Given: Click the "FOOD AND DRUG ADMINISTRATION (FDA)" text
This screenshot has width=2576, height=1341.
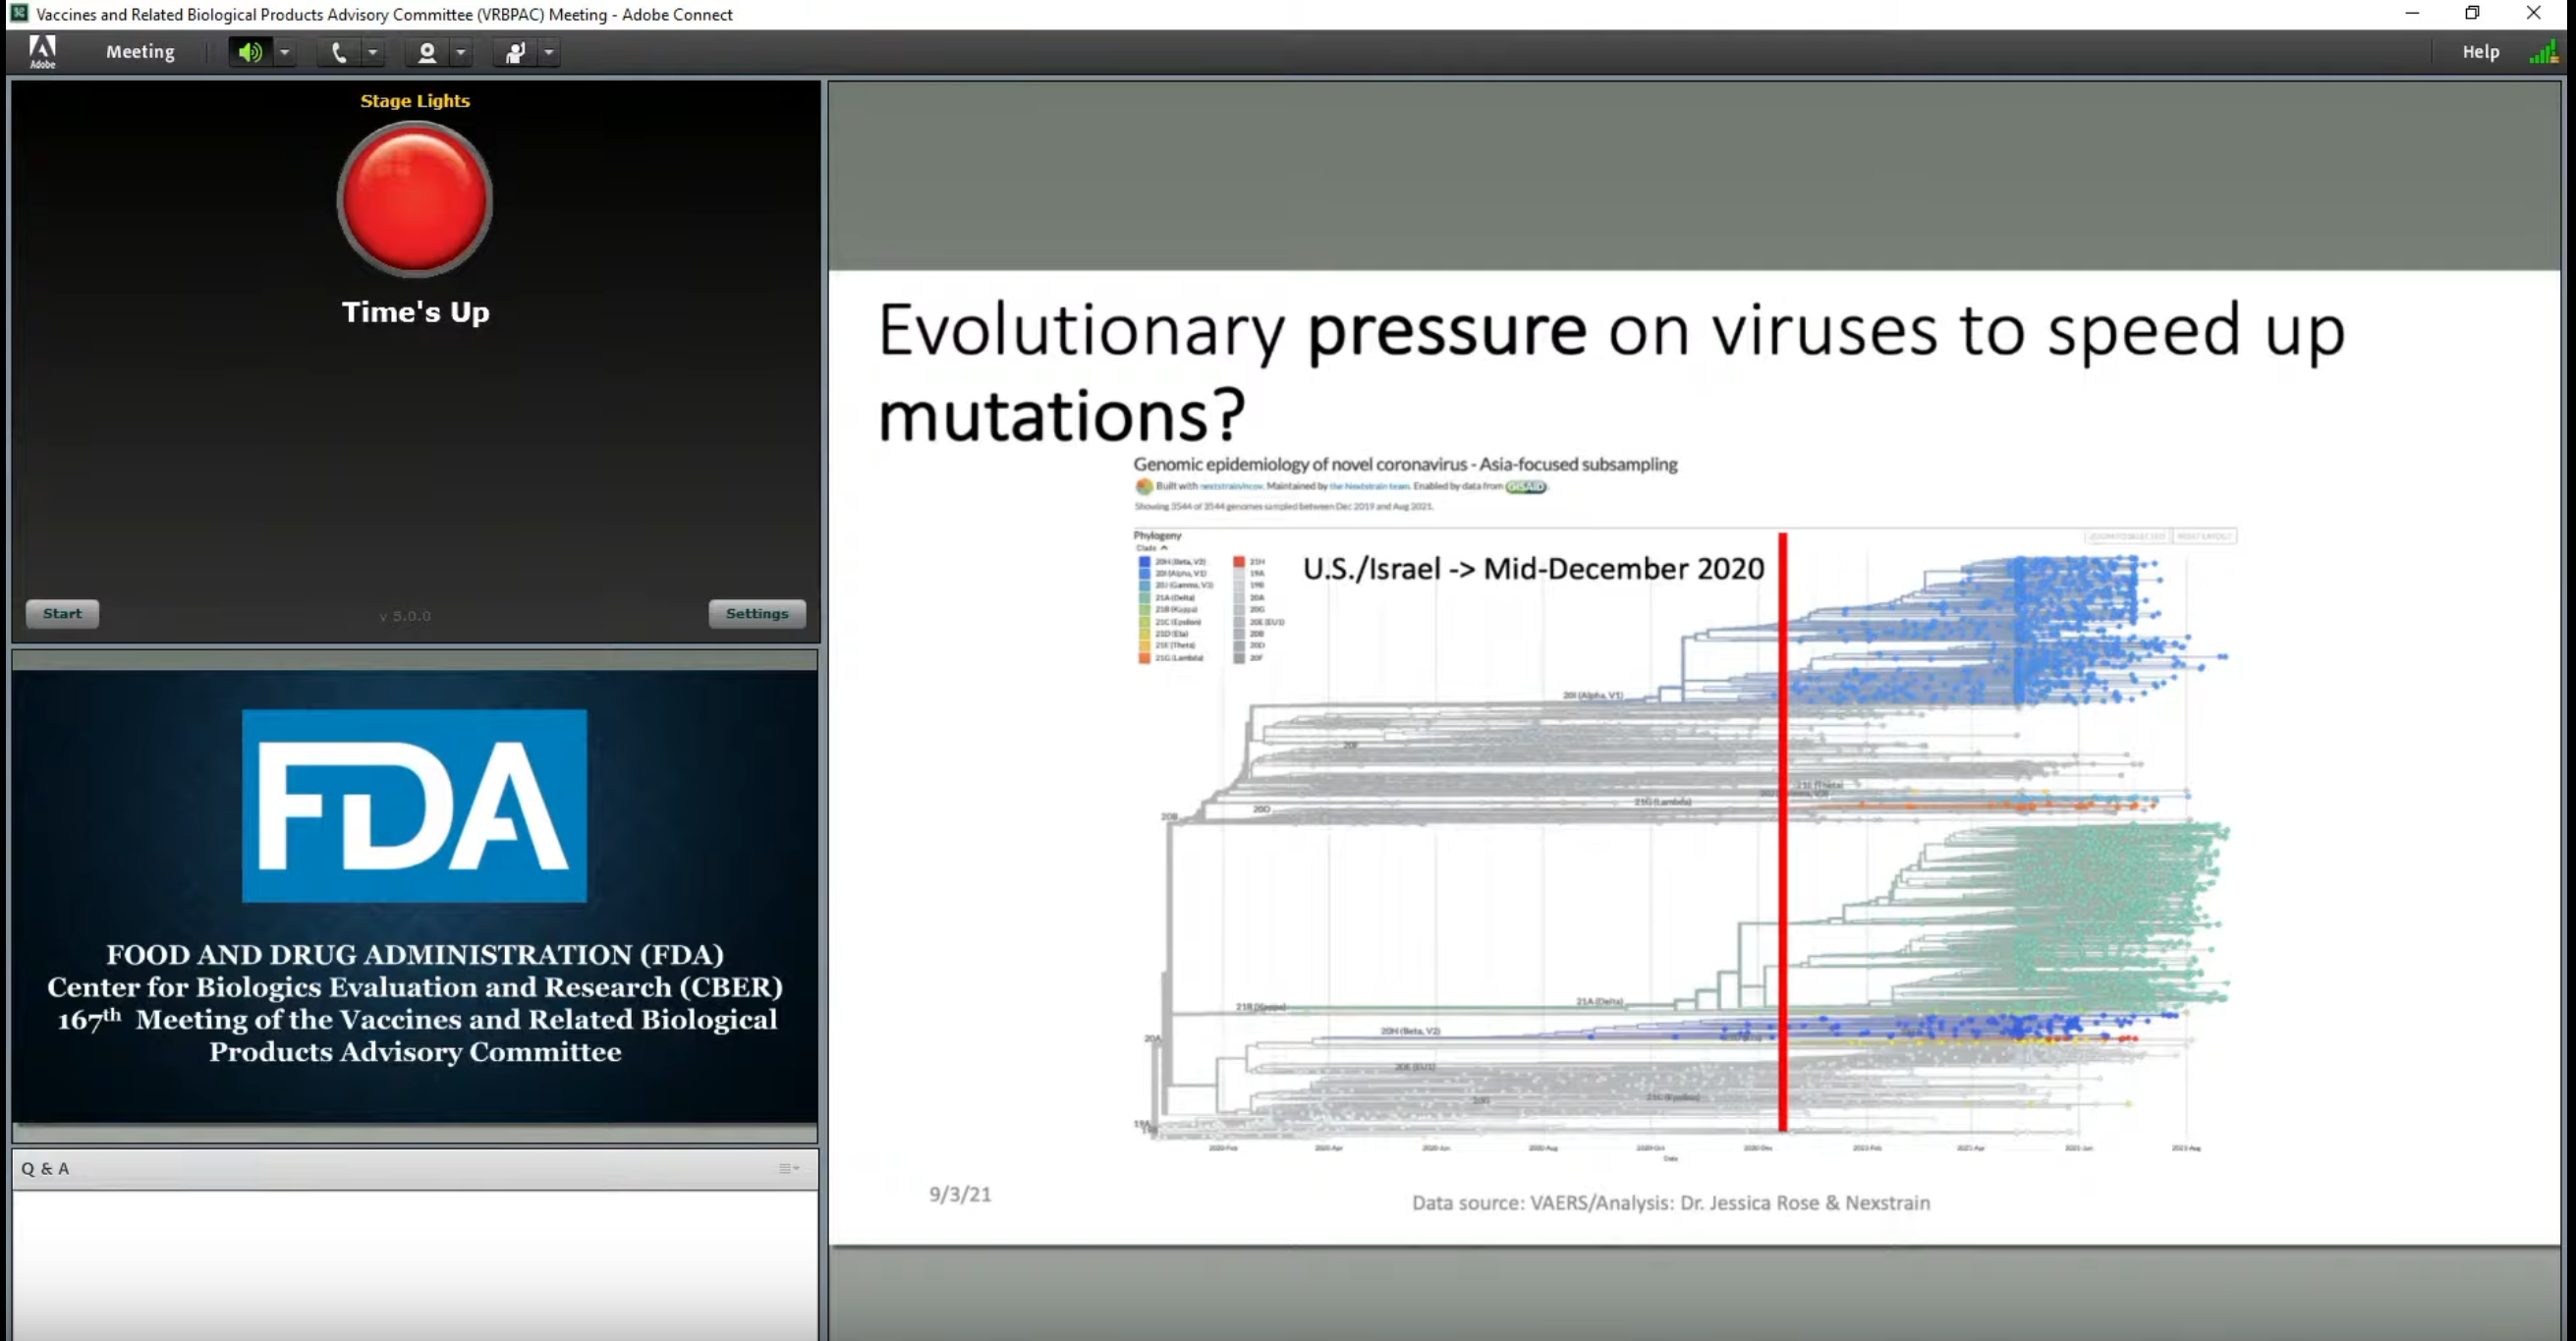Looking at the screenshot, I should [x=415, y=954].
